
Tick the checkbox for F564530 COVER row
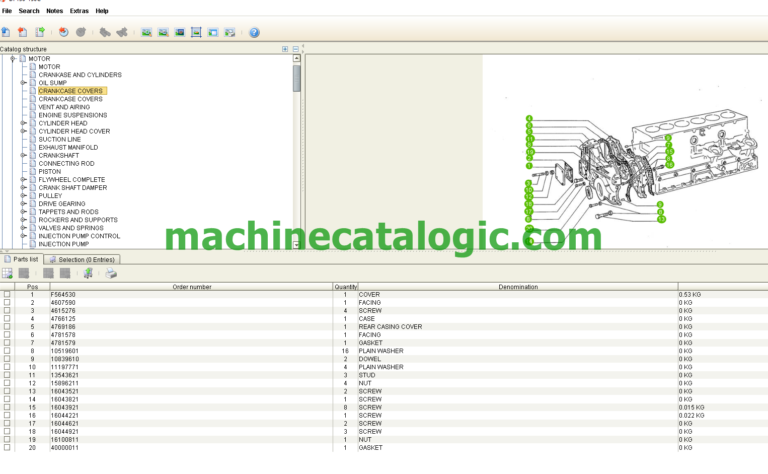click(x=7, y=294)
